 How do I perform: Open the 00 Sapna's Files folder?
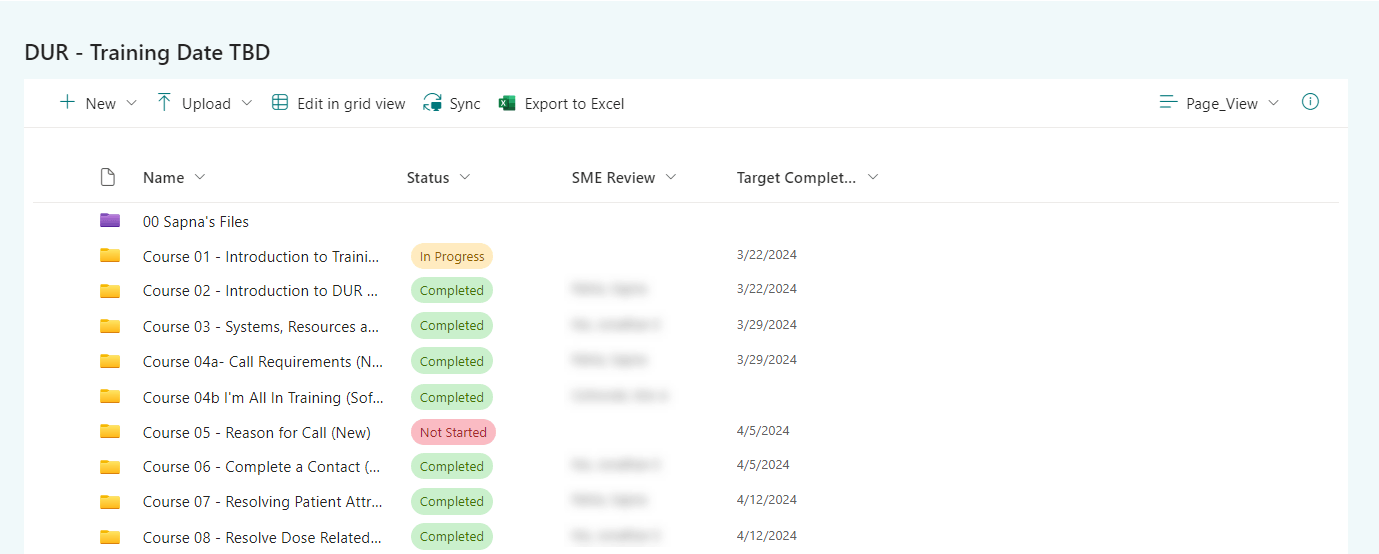[196, 221]
